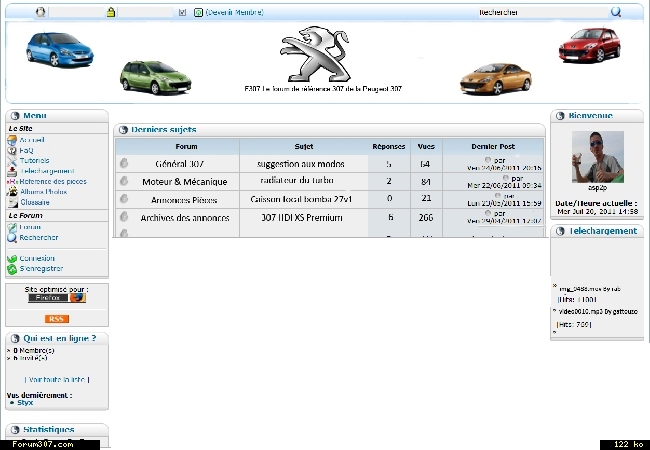Click the Rechercher magnifier icon in menu
The height and width of the screenshot is (450, 650).
(x=12, y=237)
